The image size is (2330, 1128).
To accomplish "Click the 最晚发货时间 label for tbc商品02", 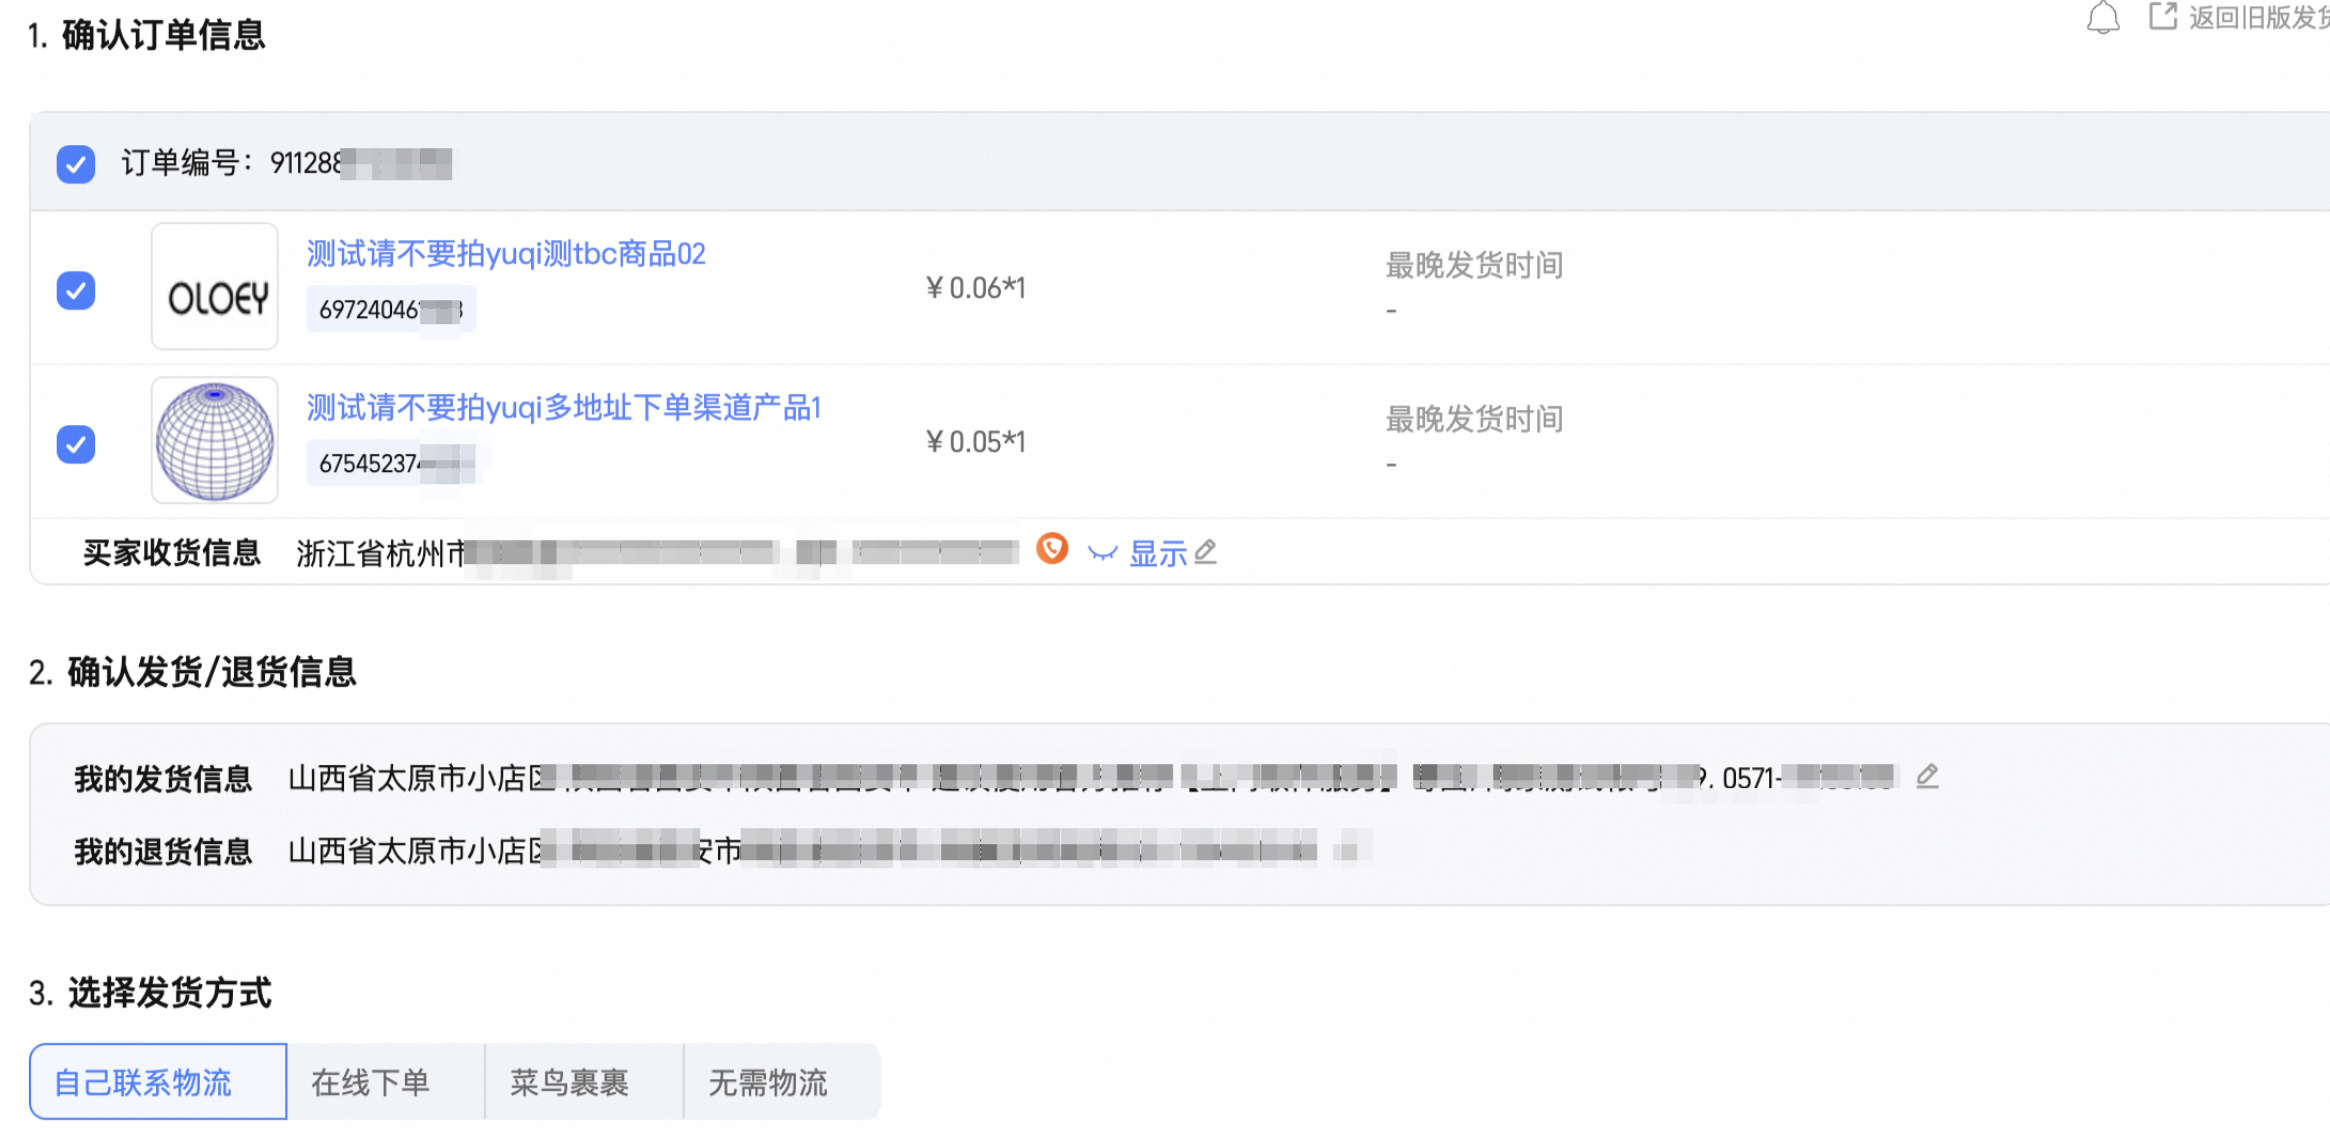I will click(x=1474, y=266).
